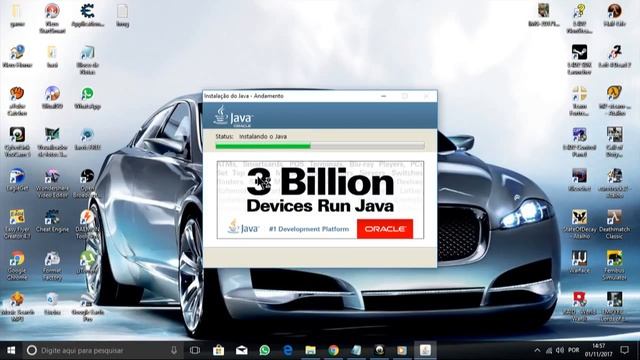This screenshot has height=360, width=640.
Task: Click the microphone icon in search box
Action: (174, 350)
